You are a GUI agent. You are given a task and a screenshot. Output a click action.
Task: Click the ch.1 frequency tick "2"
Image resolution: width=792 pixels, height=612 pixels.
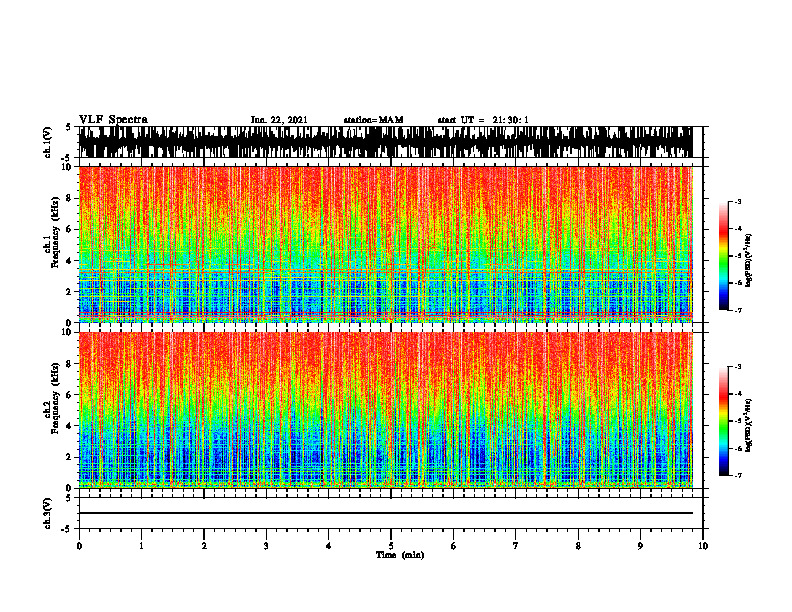[69, 291]
